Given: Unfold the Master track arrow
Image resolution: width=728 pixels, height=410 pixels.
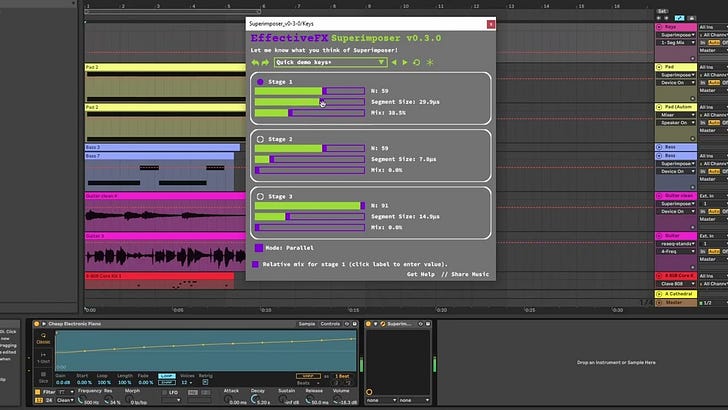Looking at the screenshot, I should tap(659, 303).
